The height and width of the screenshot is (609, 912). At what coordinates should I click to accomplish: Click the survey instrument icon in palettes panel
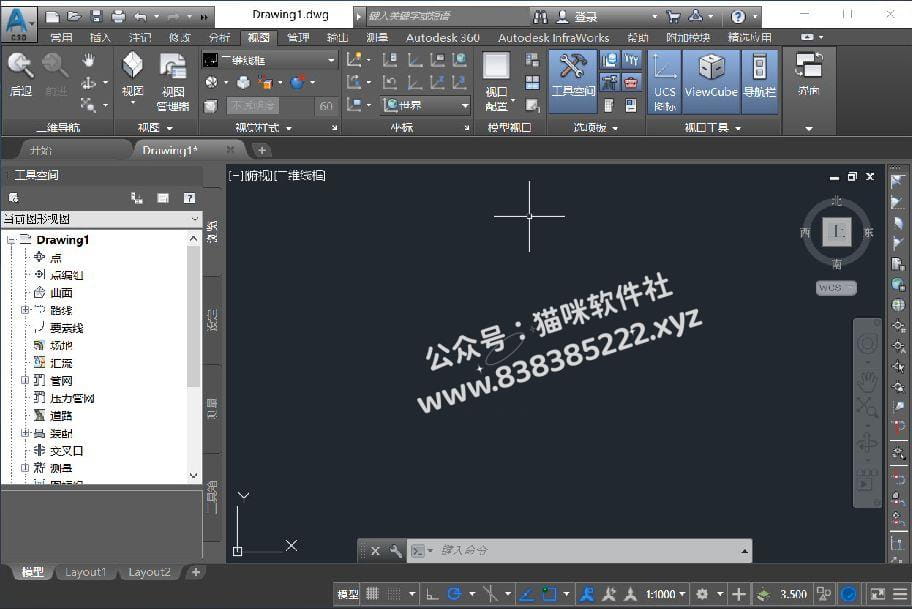coord(610,83)
